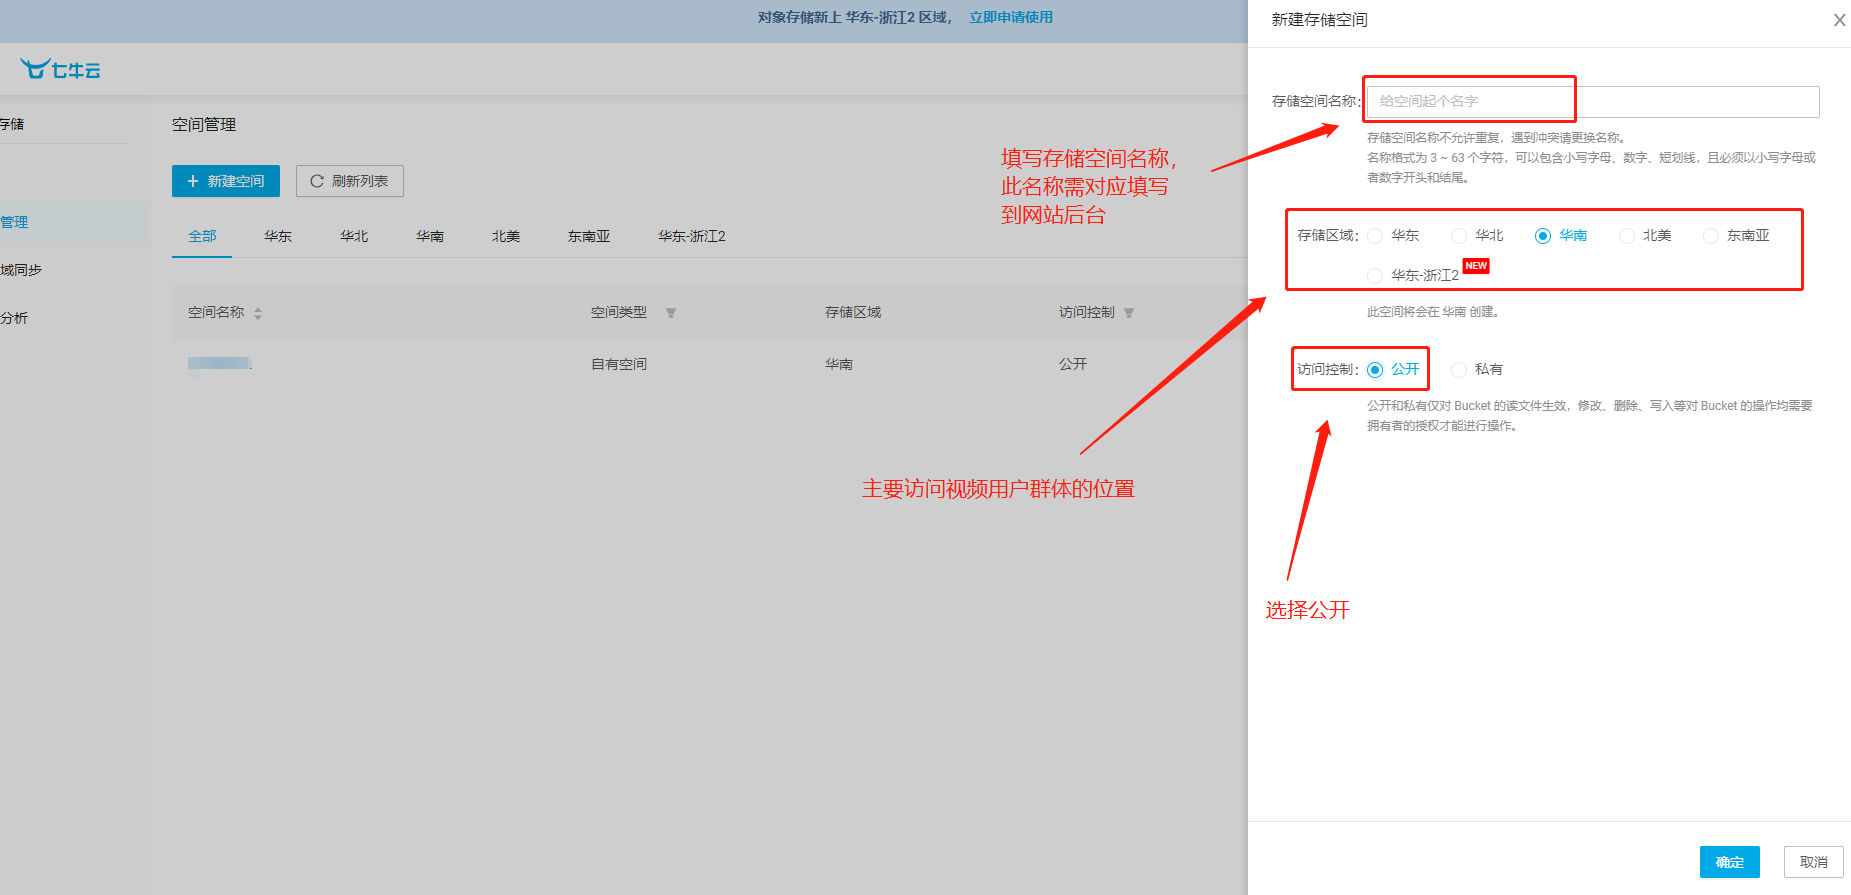Viewport: 1851px width, 895px height.
Task: Choose 东南亚 as the storage region
Action: [x=1712, y=236]
